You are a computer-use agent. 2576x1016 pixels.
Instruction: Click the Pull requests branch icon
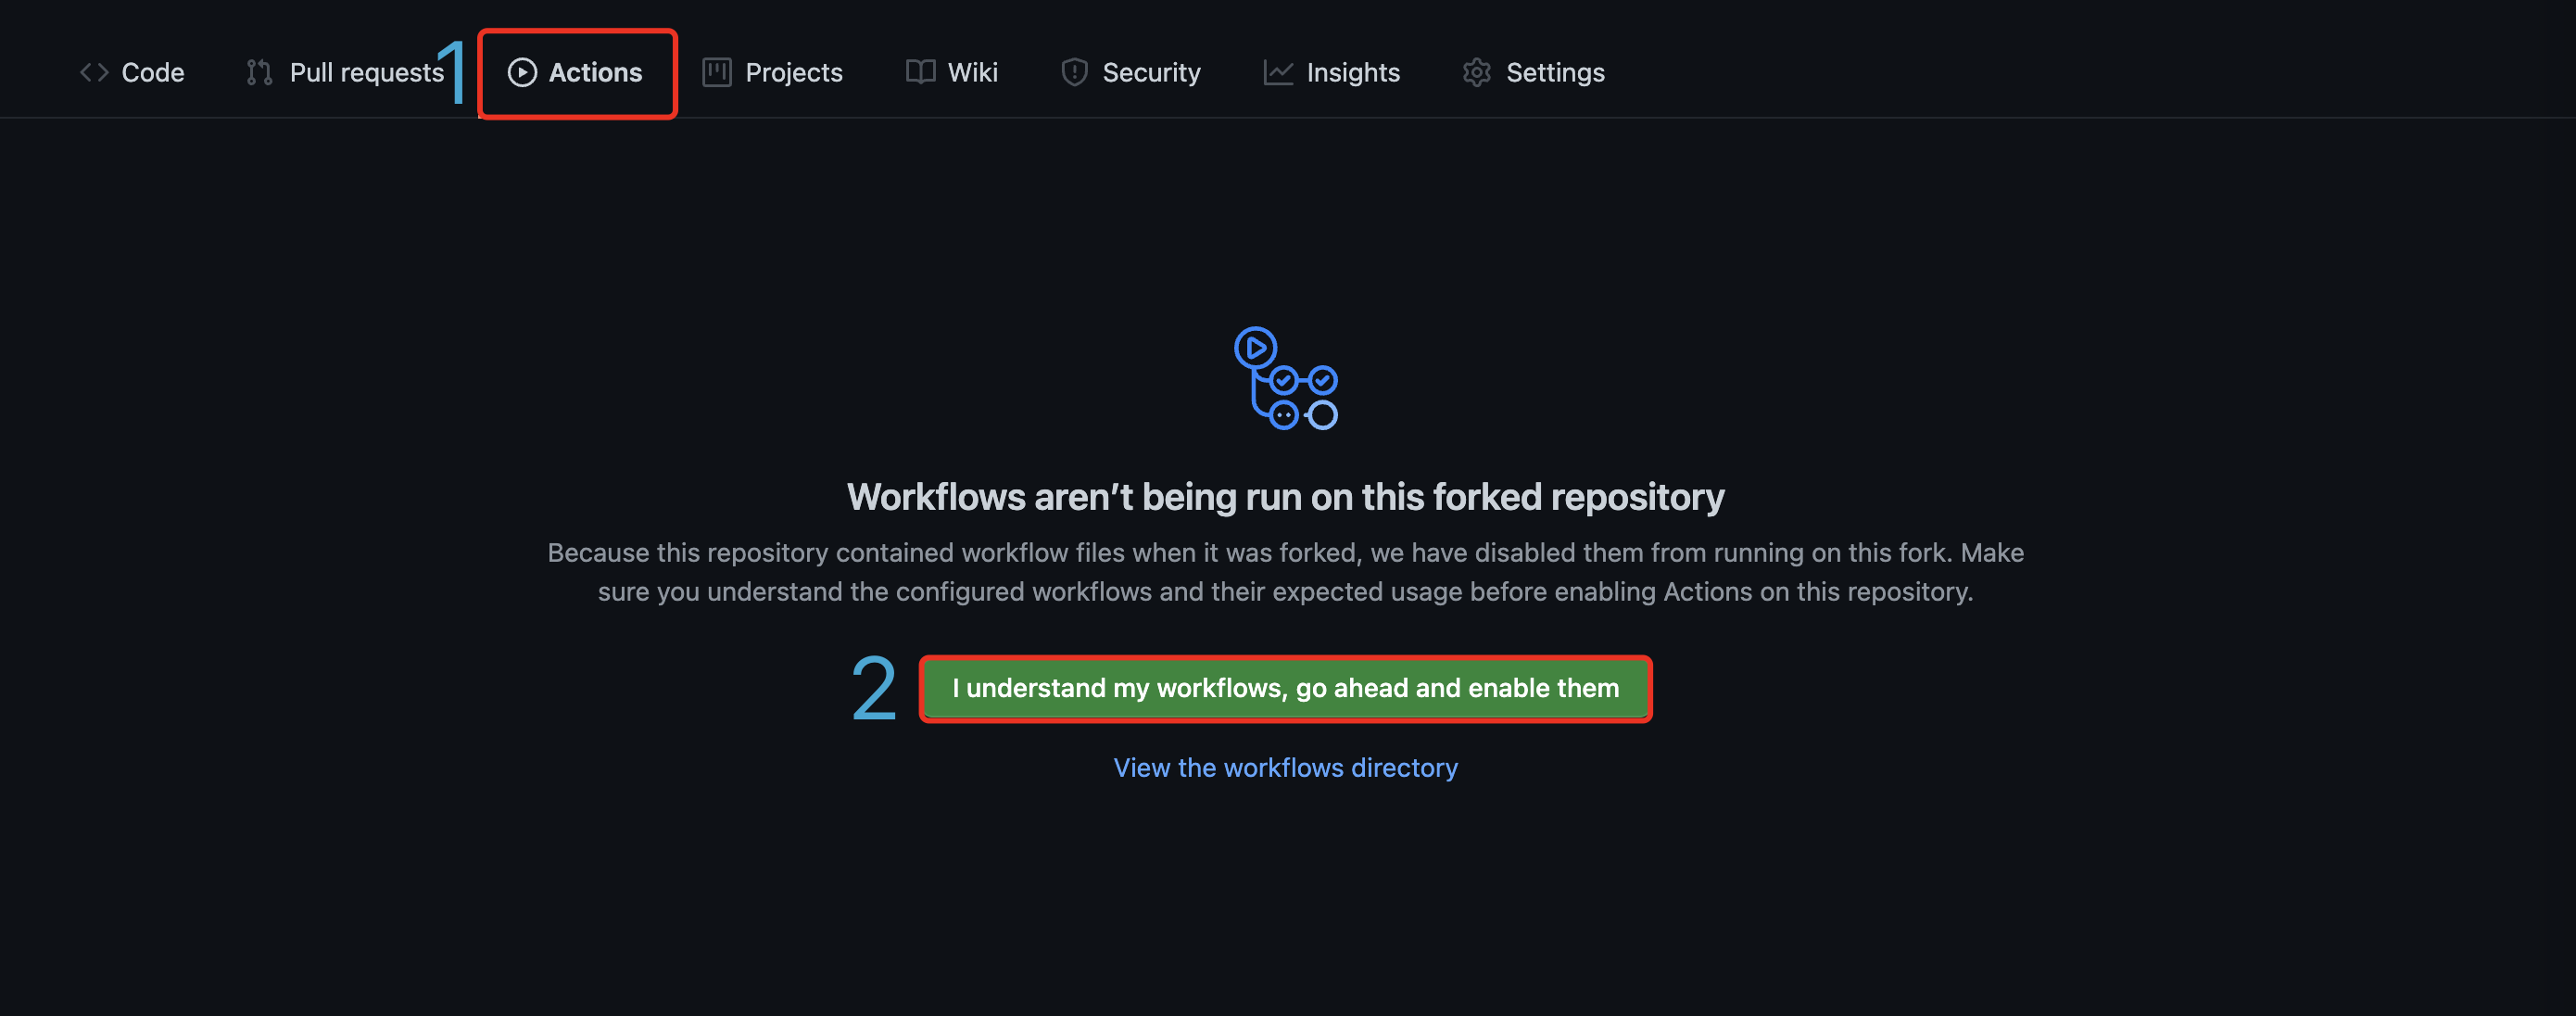coord(259,72)
